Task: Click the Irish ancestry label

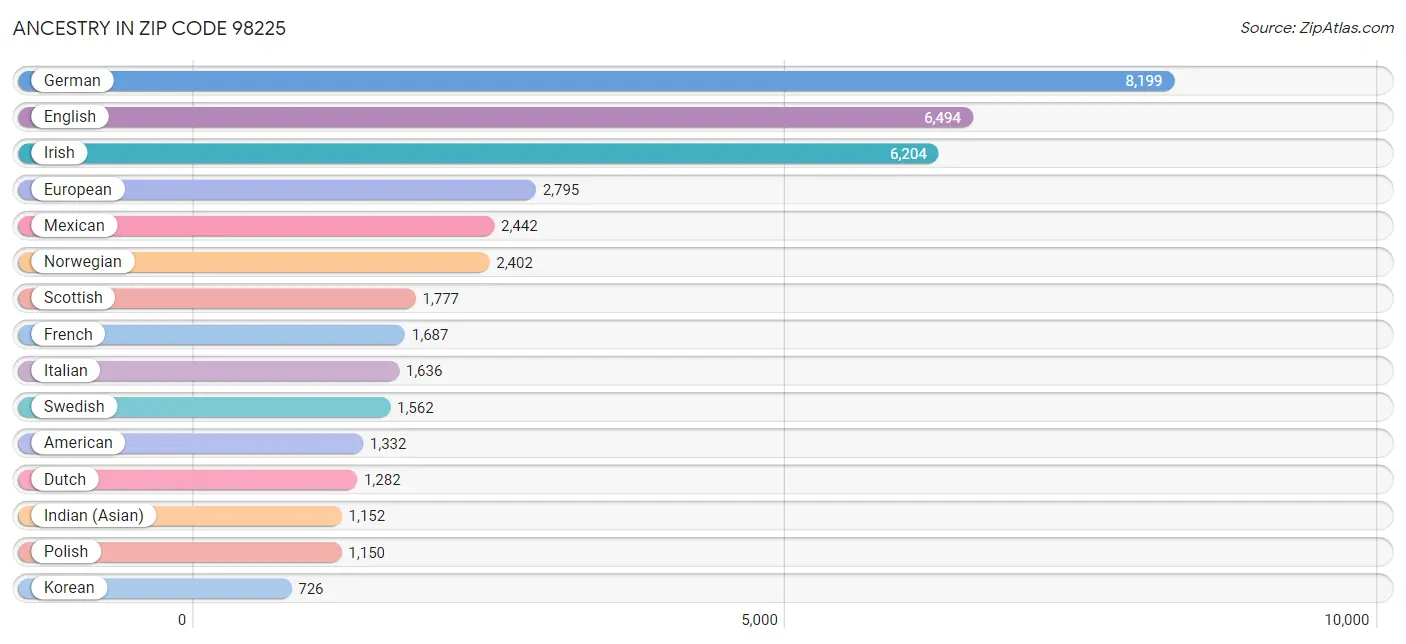Action: 59,153
